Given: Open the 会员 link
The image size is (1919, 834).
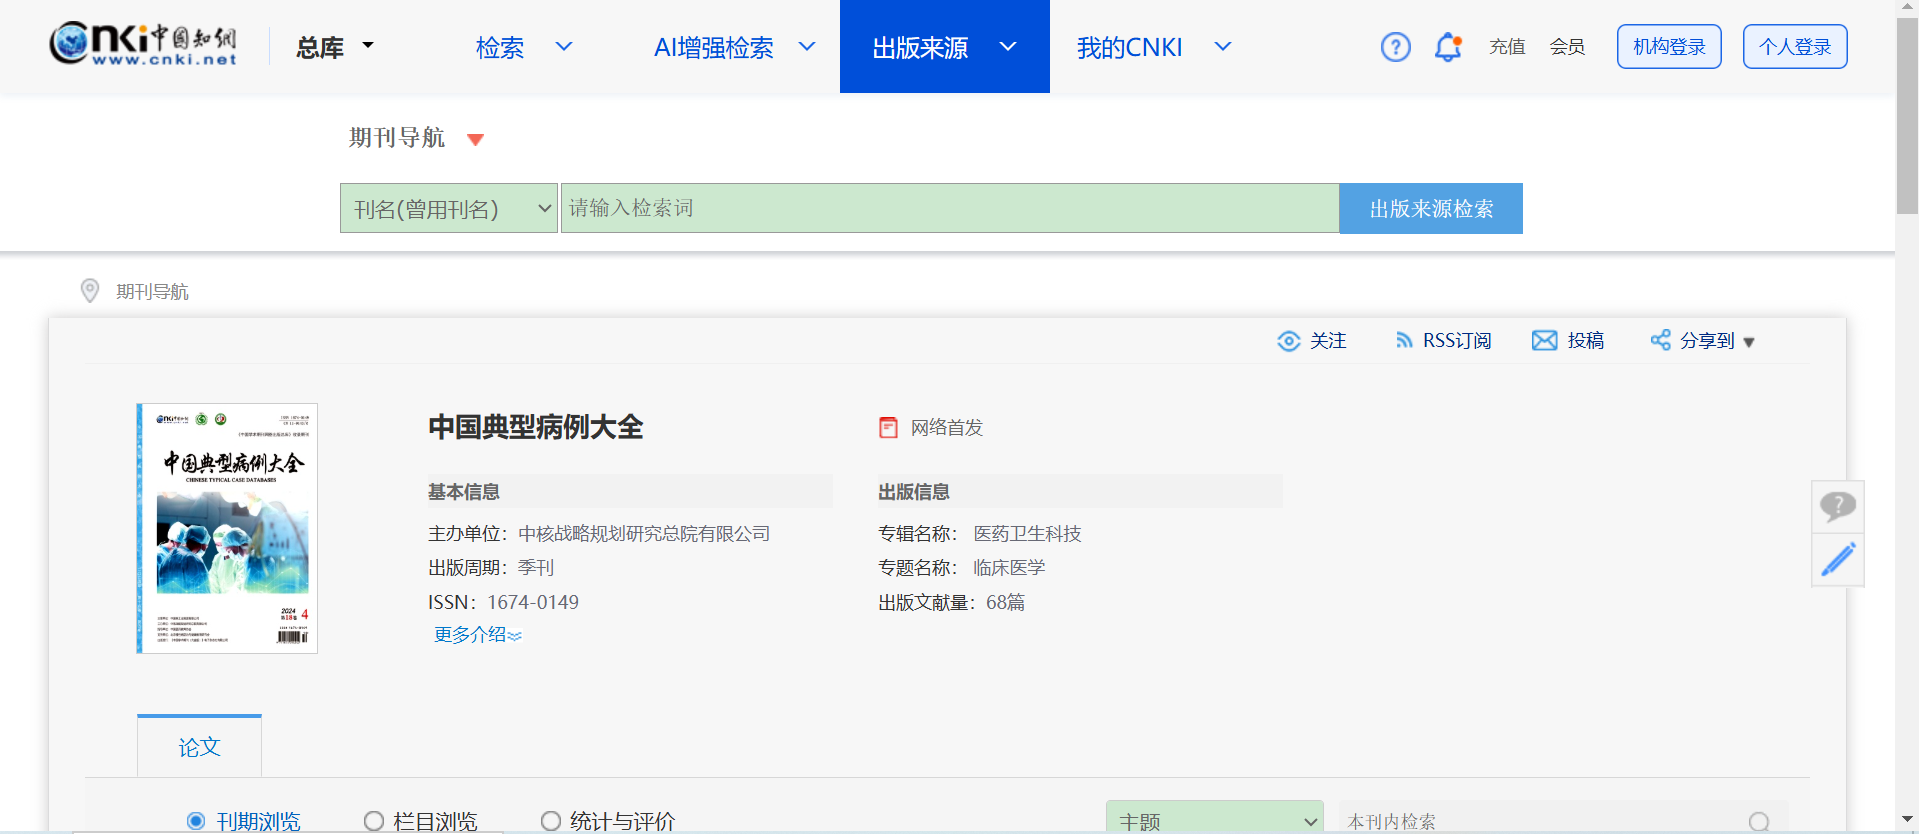Looking at the screenshot, I should coord(1567,47).
